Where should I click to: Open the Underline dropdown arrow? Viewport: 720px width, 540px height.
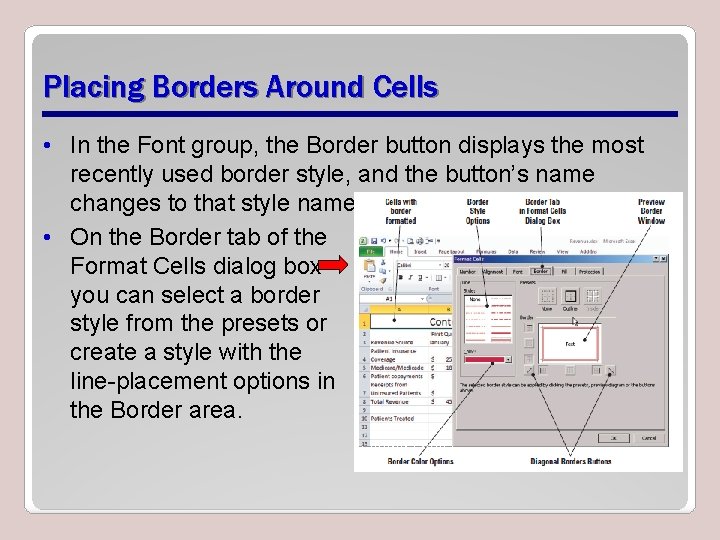pyautogui.click(x=427, y=277)
